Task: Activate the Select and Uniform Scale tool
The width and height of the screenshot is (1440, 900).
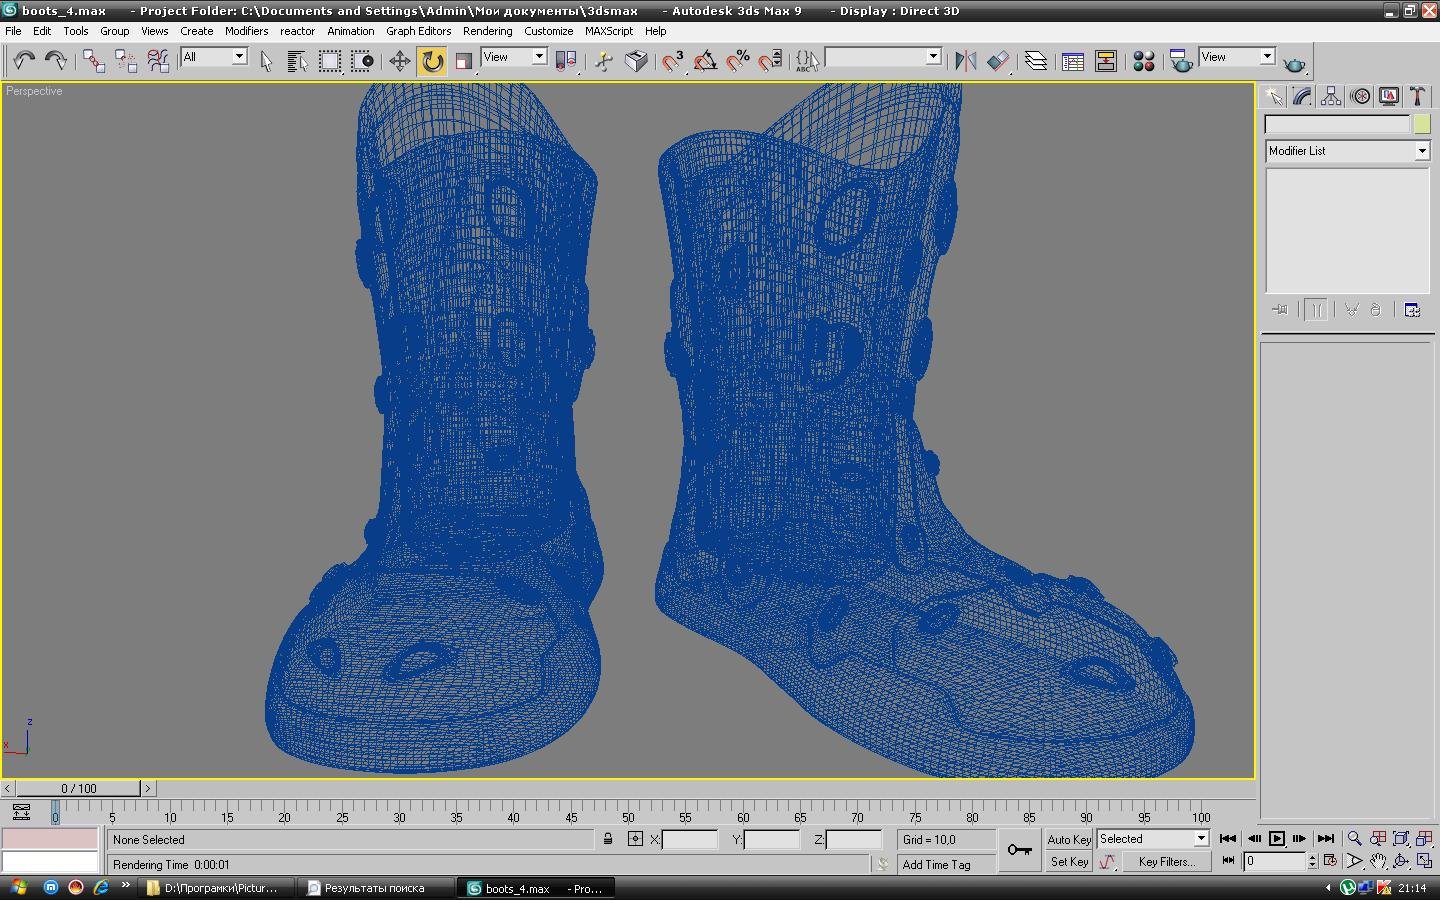Action: coord(464,61)
